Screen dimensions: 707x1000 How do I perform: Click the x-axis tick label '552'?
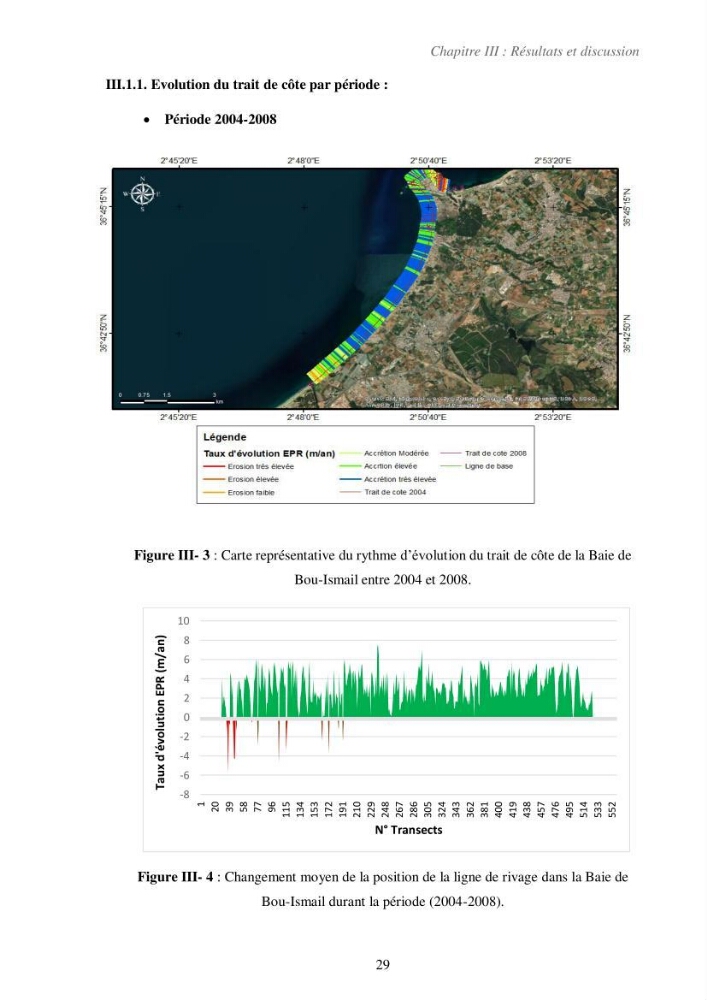(613, 810)
